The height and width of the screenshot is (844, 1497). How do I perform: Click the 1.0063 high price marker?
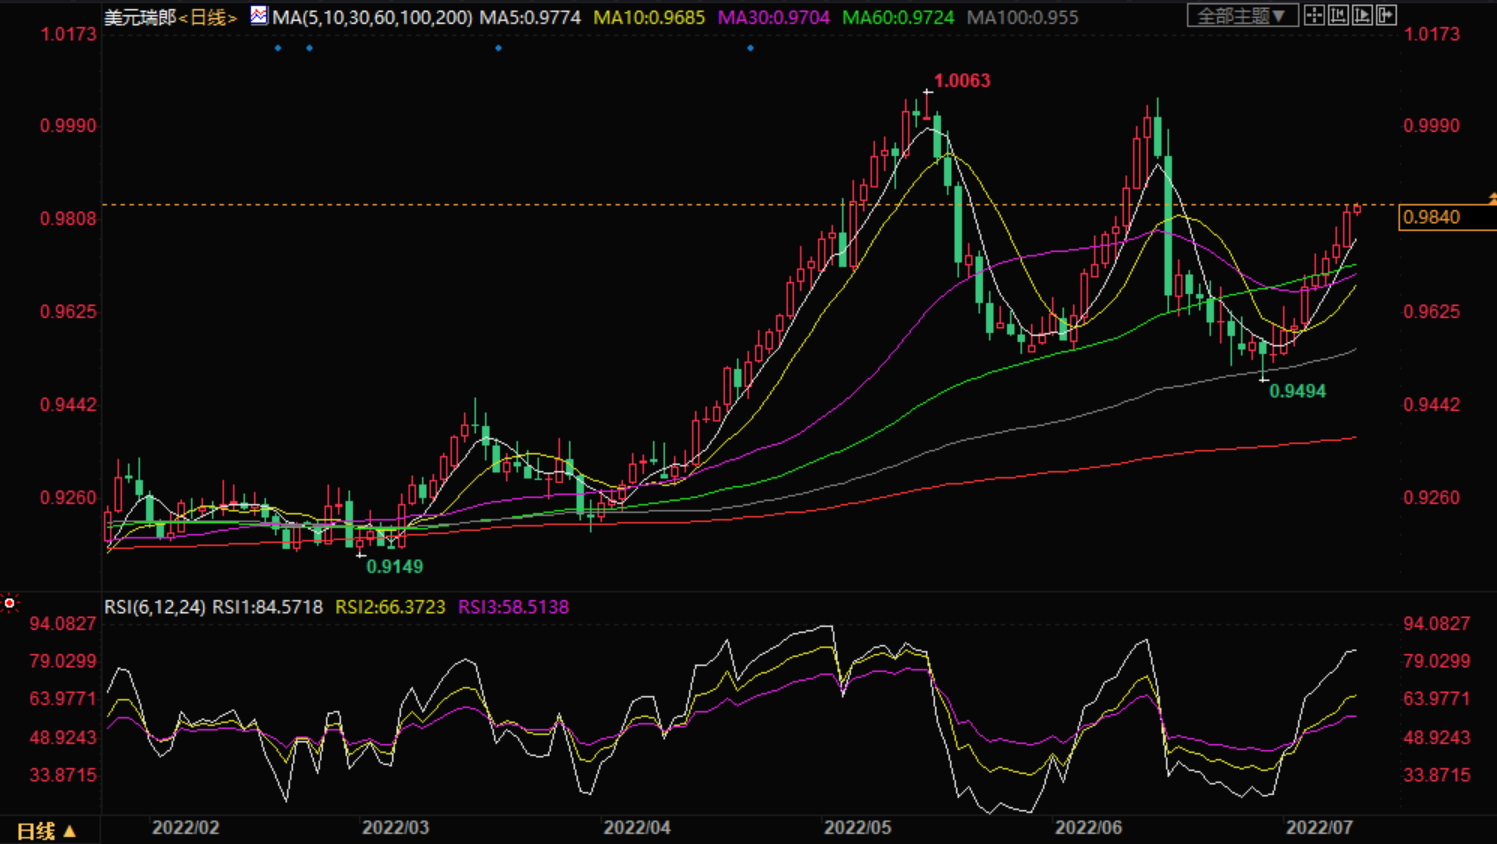tap(961, 81)
